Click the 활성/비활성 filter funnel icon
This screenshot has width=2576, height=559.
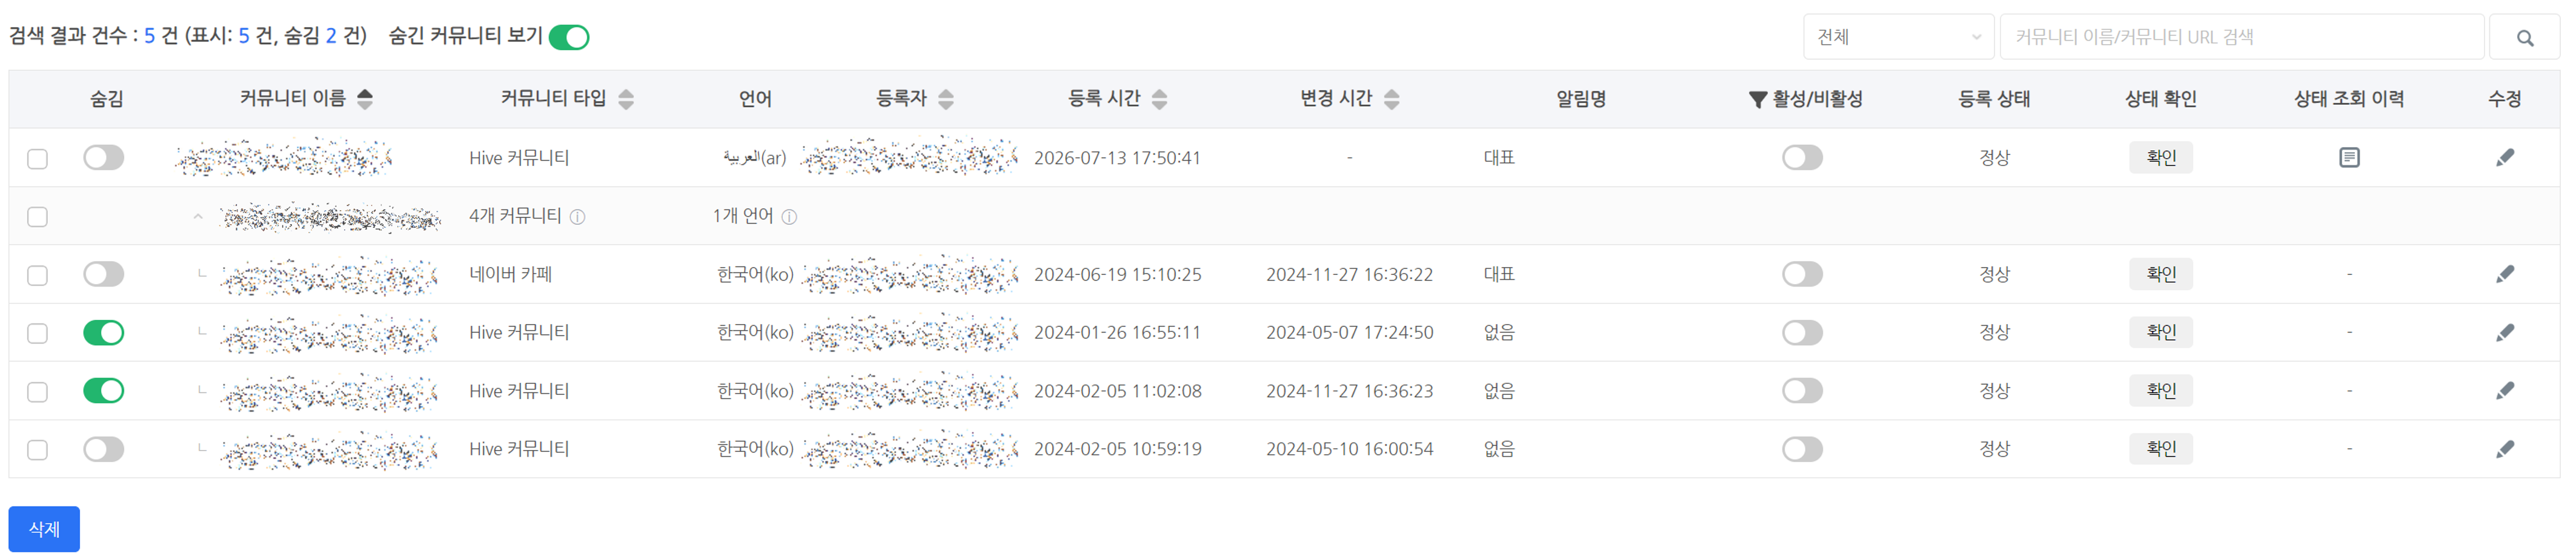[1757, 99]
